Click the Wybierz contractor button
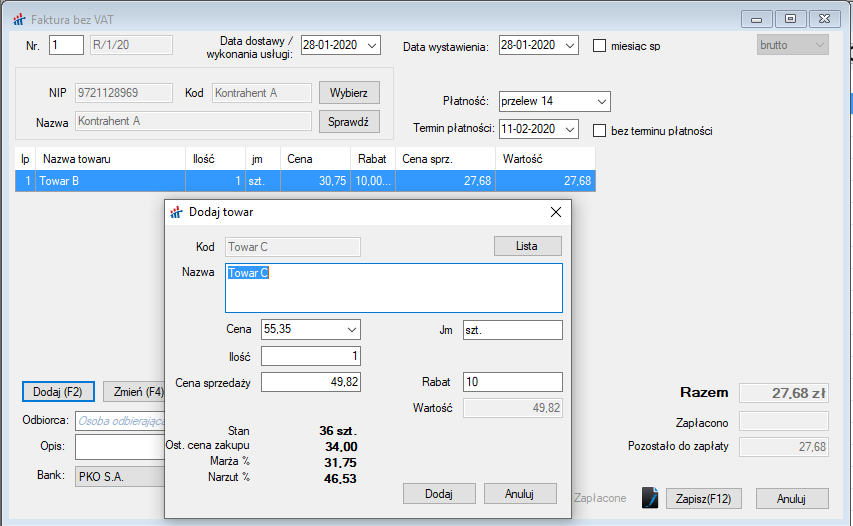The height and width of the screenshot is (526, 853). [x=349, y=93]
